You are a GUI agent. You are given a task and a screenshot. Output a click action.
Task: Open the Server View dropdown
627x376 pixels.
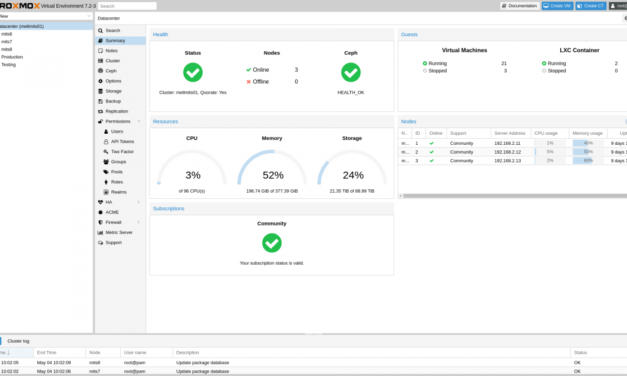(x=46, y=16)
